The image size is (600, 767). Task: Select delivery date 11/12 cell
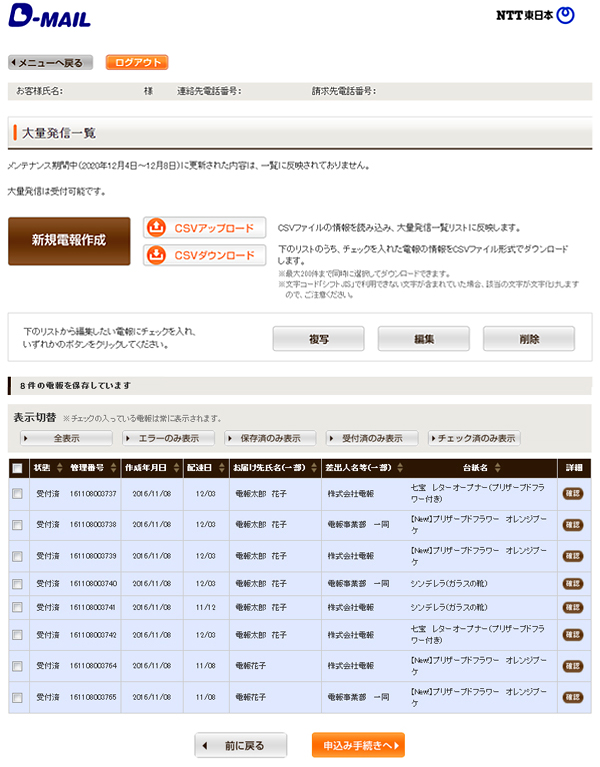[205, 608]
